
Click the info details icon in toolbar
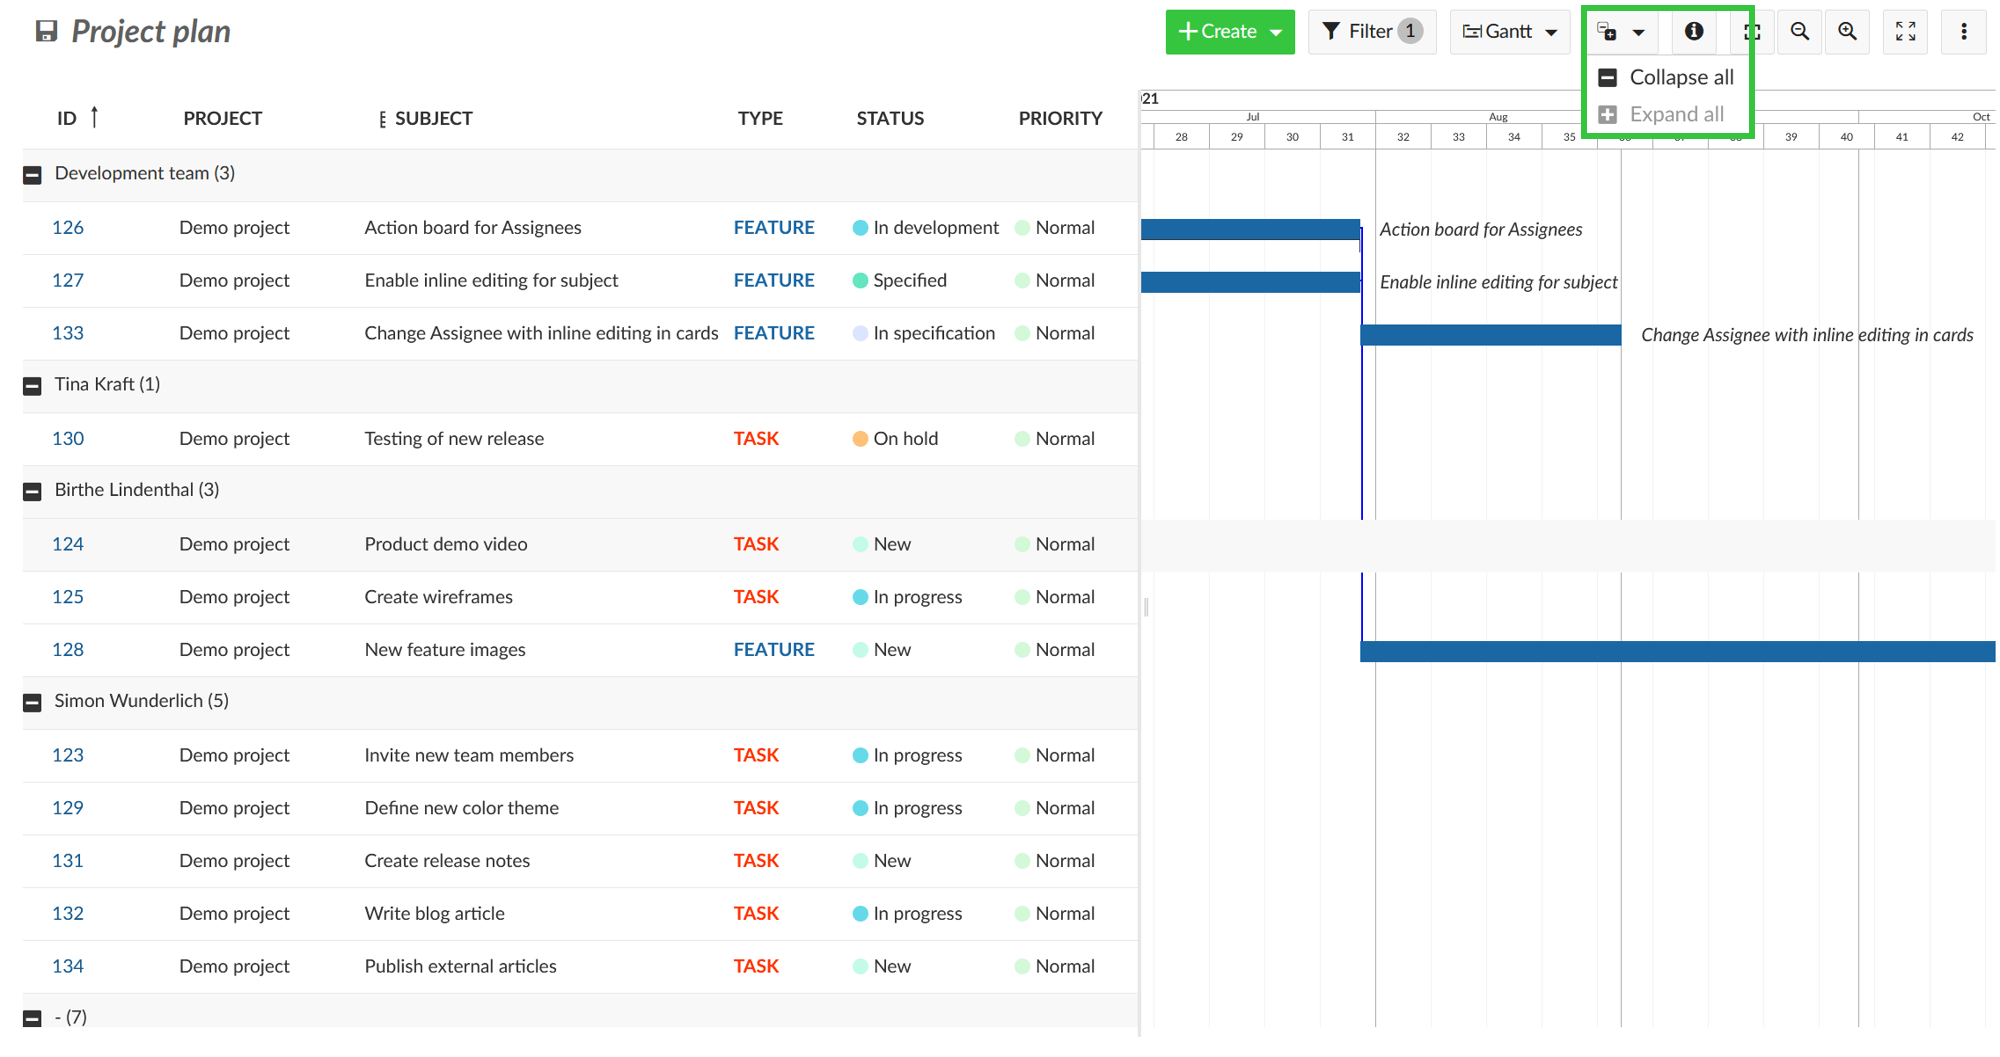[x=1693, y=32]
